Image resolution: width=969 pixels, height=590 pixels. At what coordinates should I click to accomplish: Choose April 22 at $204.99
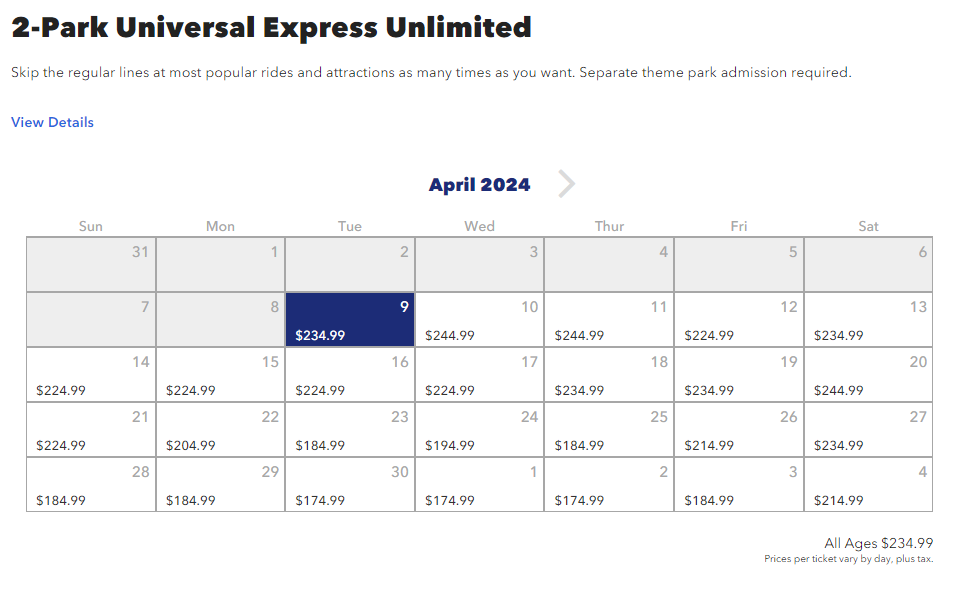(220, 430)
